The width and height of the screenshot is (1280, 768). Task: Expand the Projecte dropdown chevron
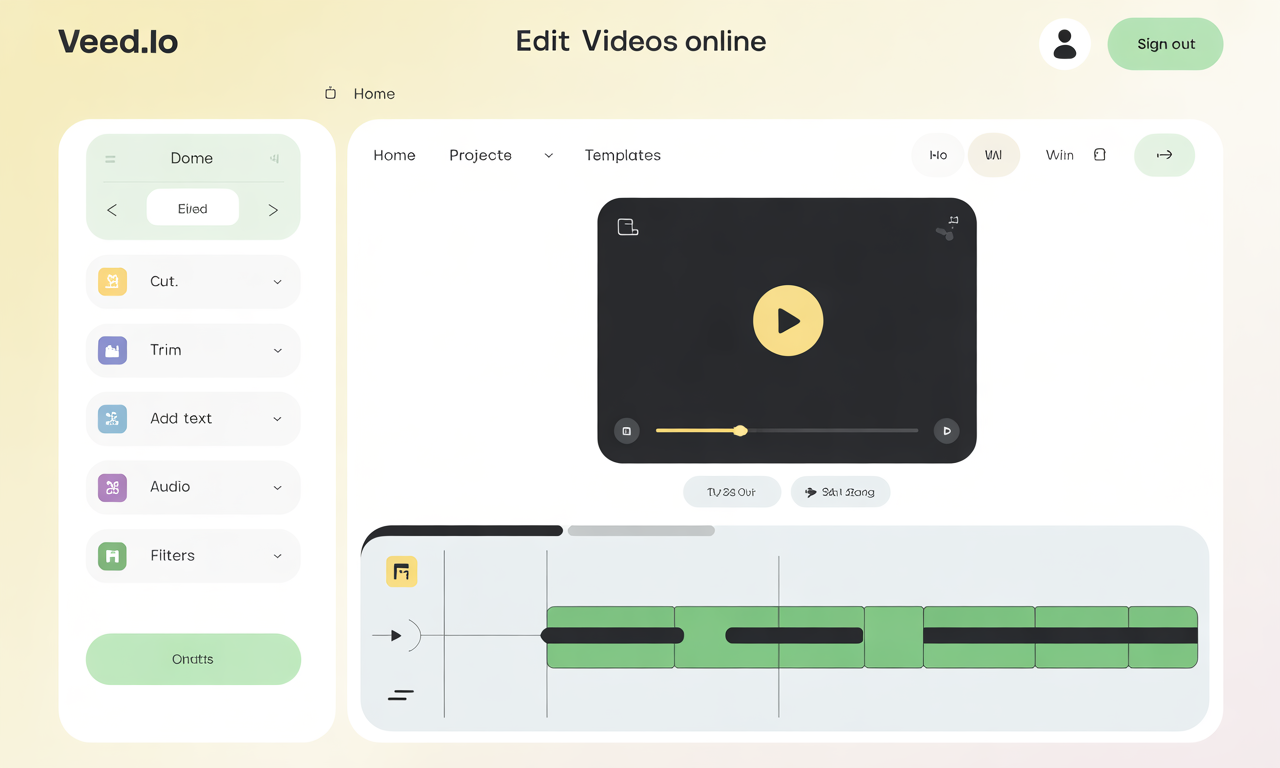[x=548, y=156]
